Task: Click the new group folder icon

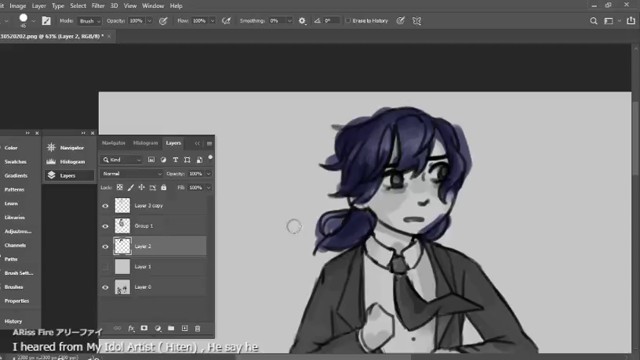Action: tap(171, 328)
